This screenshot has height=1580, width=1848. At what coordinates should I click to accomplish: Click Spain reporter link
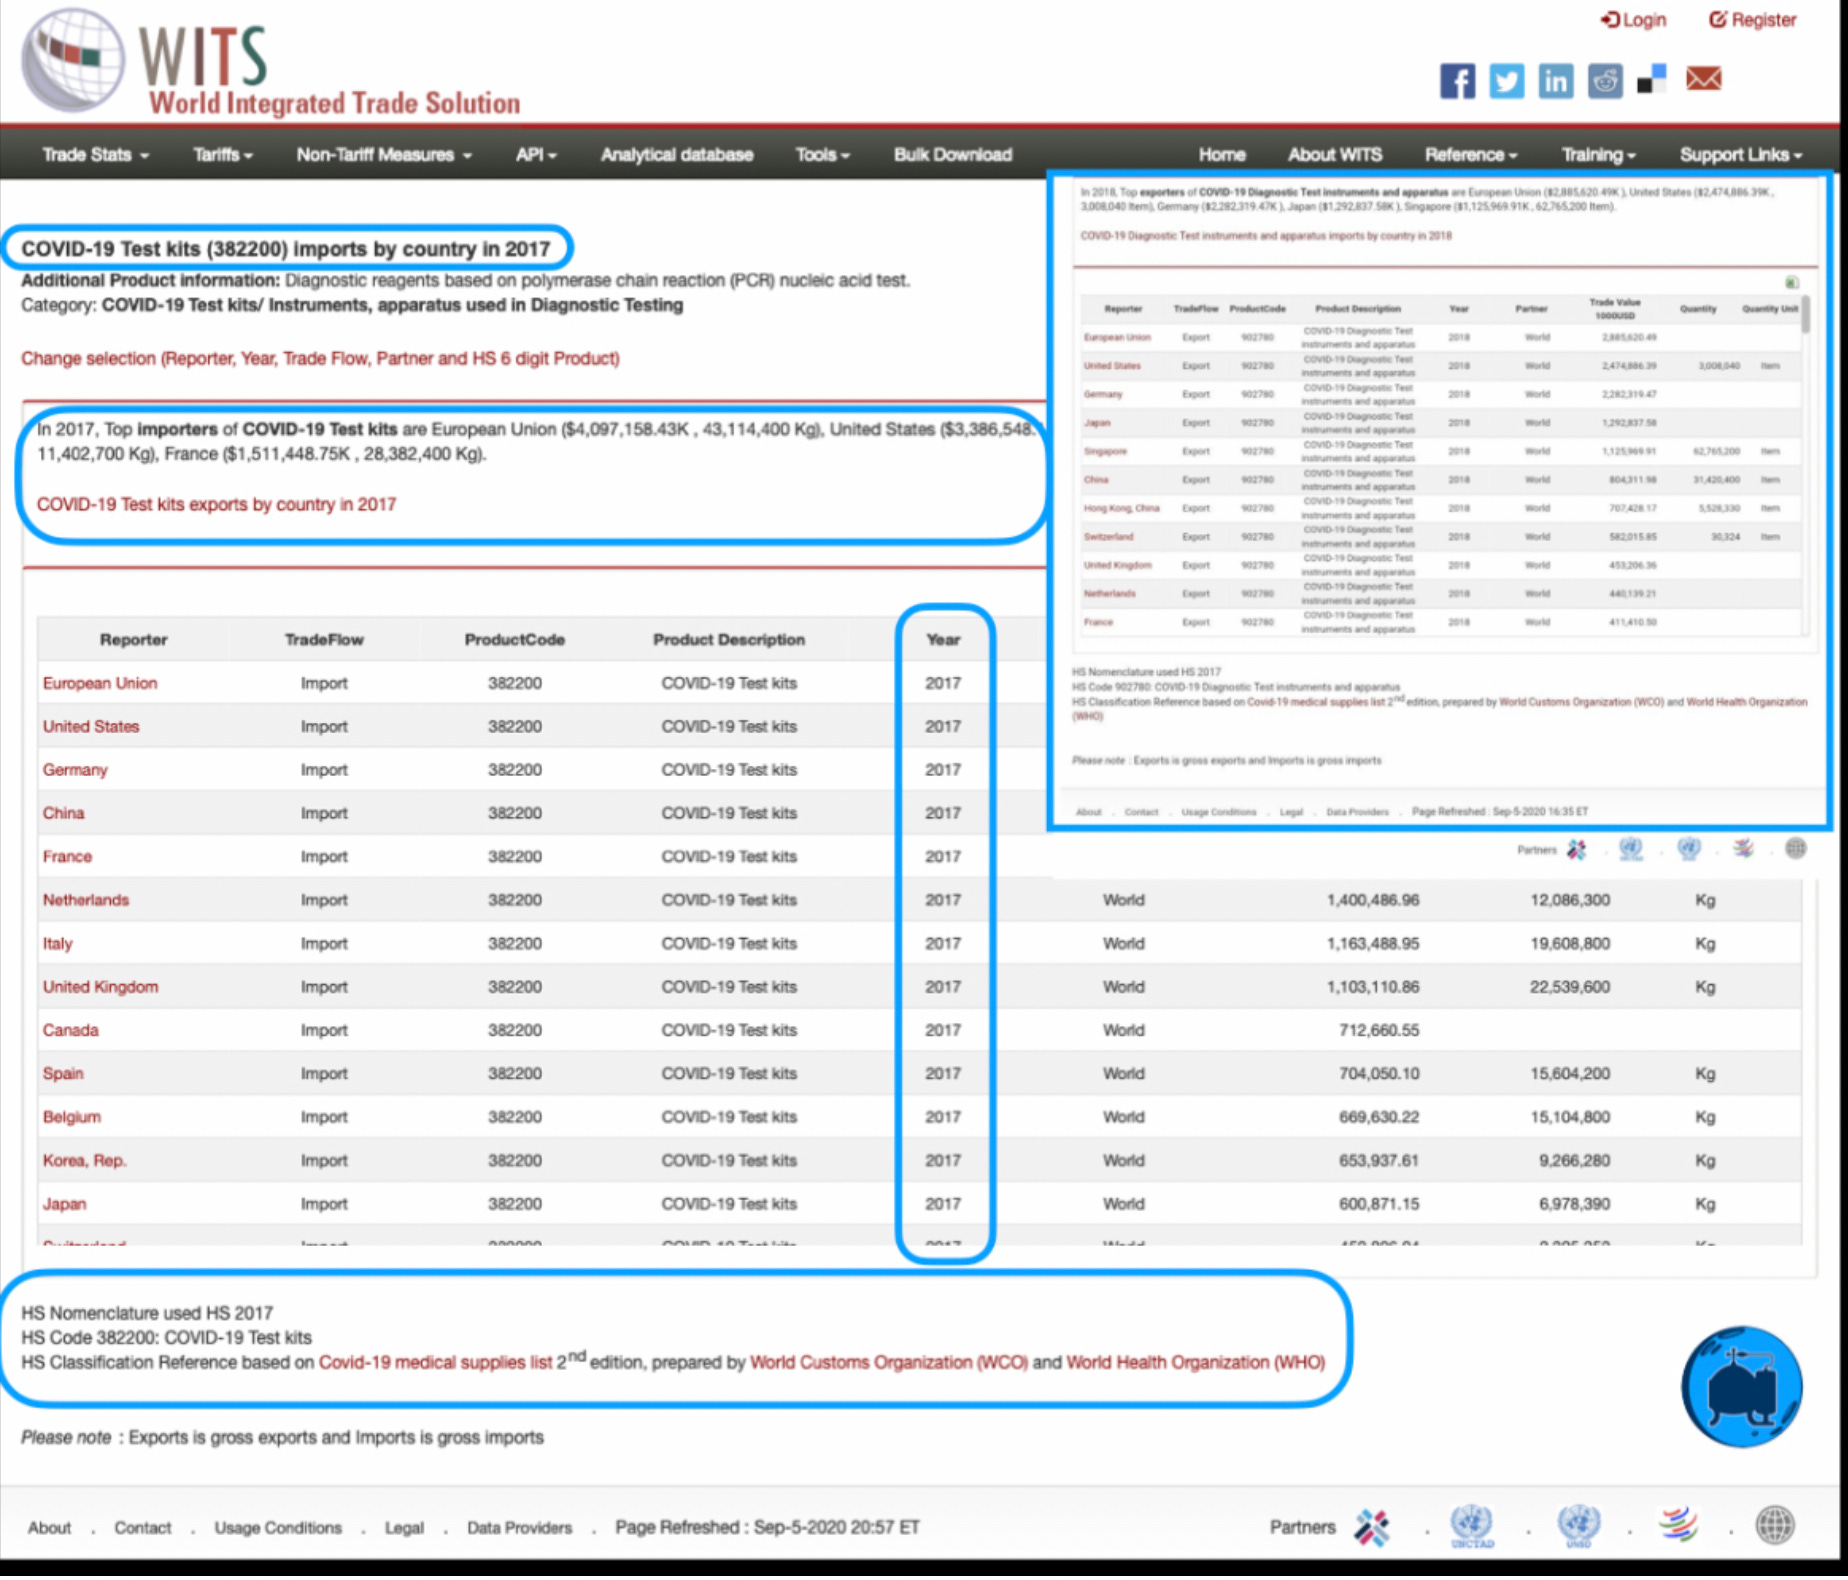pos(63,1074)
